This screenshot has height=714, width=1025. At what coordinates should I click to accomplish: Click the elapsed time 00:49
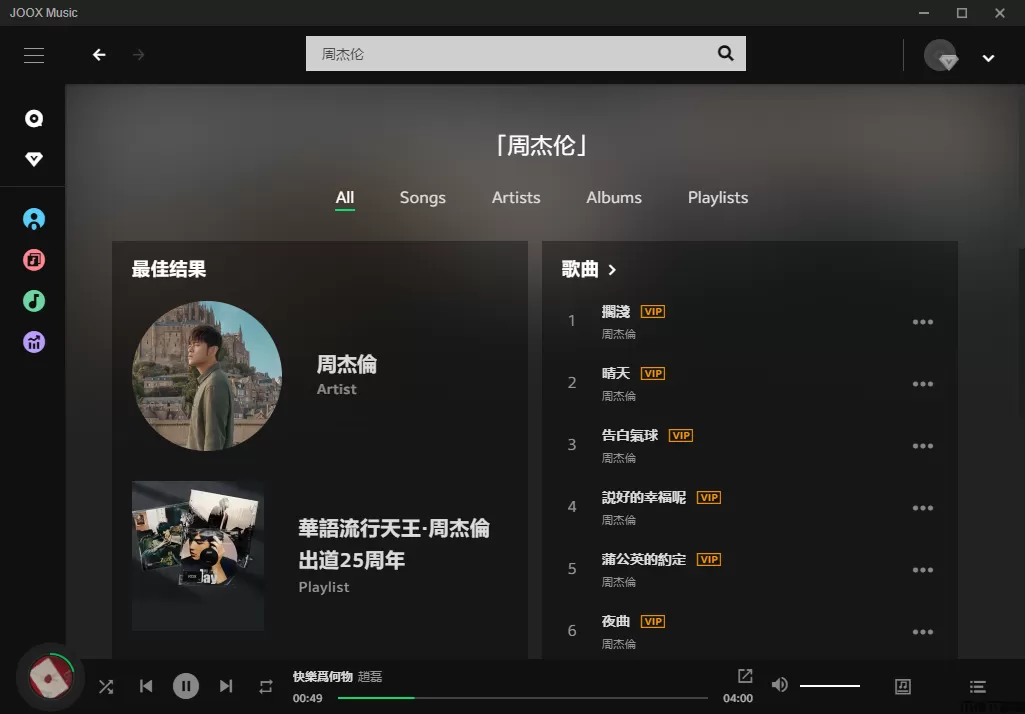(307, 698)
